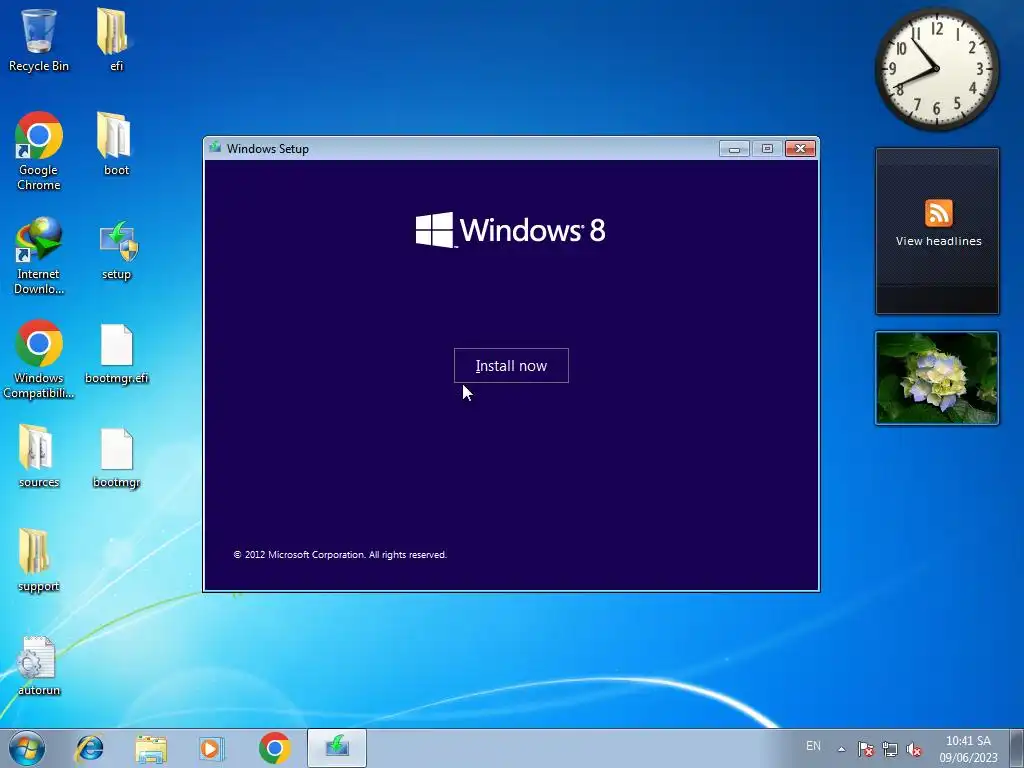Open Windows Media Player from taskbar
Image resolution: width=1024 pixels, height=768 pixels.
[x=212, y=748]
